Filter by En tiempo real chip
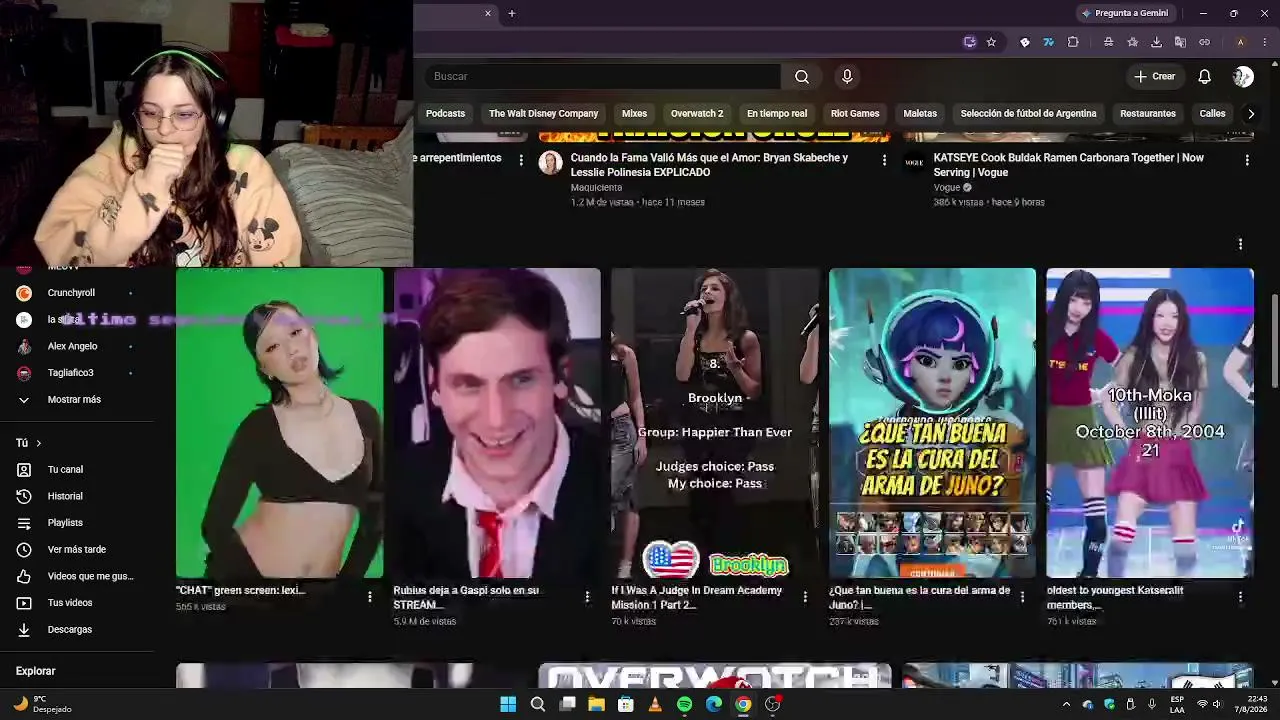The width and height of the screenshot is (1280, 720). coord(777,114)
